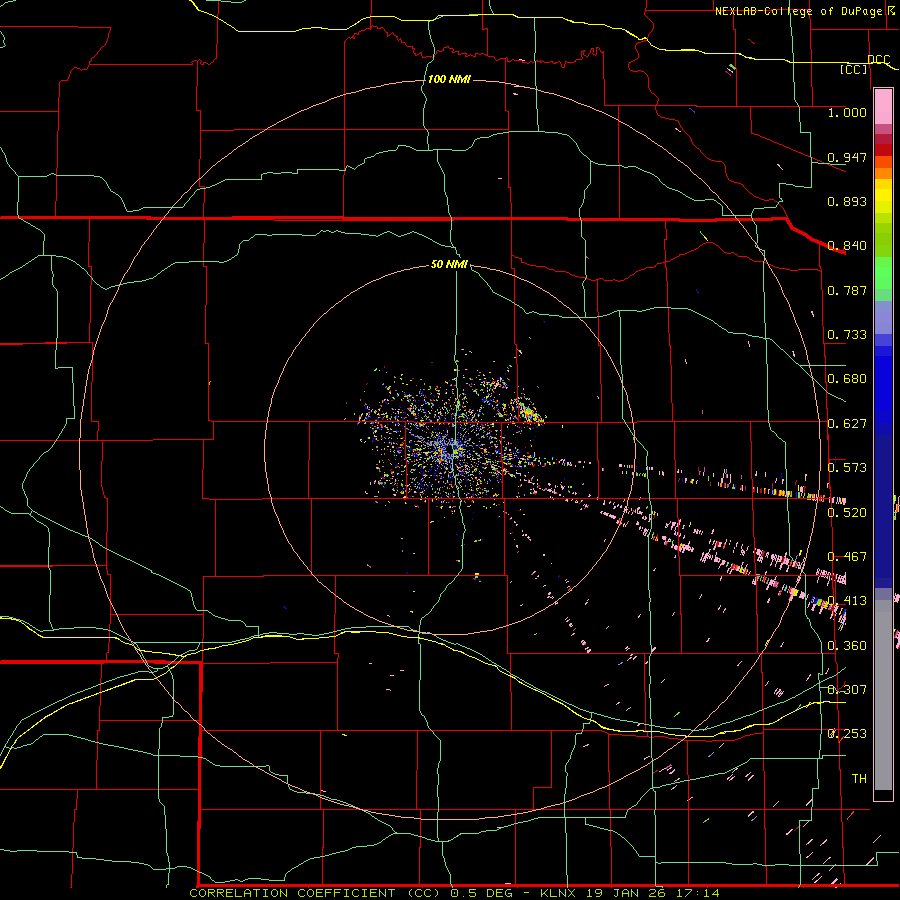
Task: Click the 0.253 scale value
Action: 847,734
